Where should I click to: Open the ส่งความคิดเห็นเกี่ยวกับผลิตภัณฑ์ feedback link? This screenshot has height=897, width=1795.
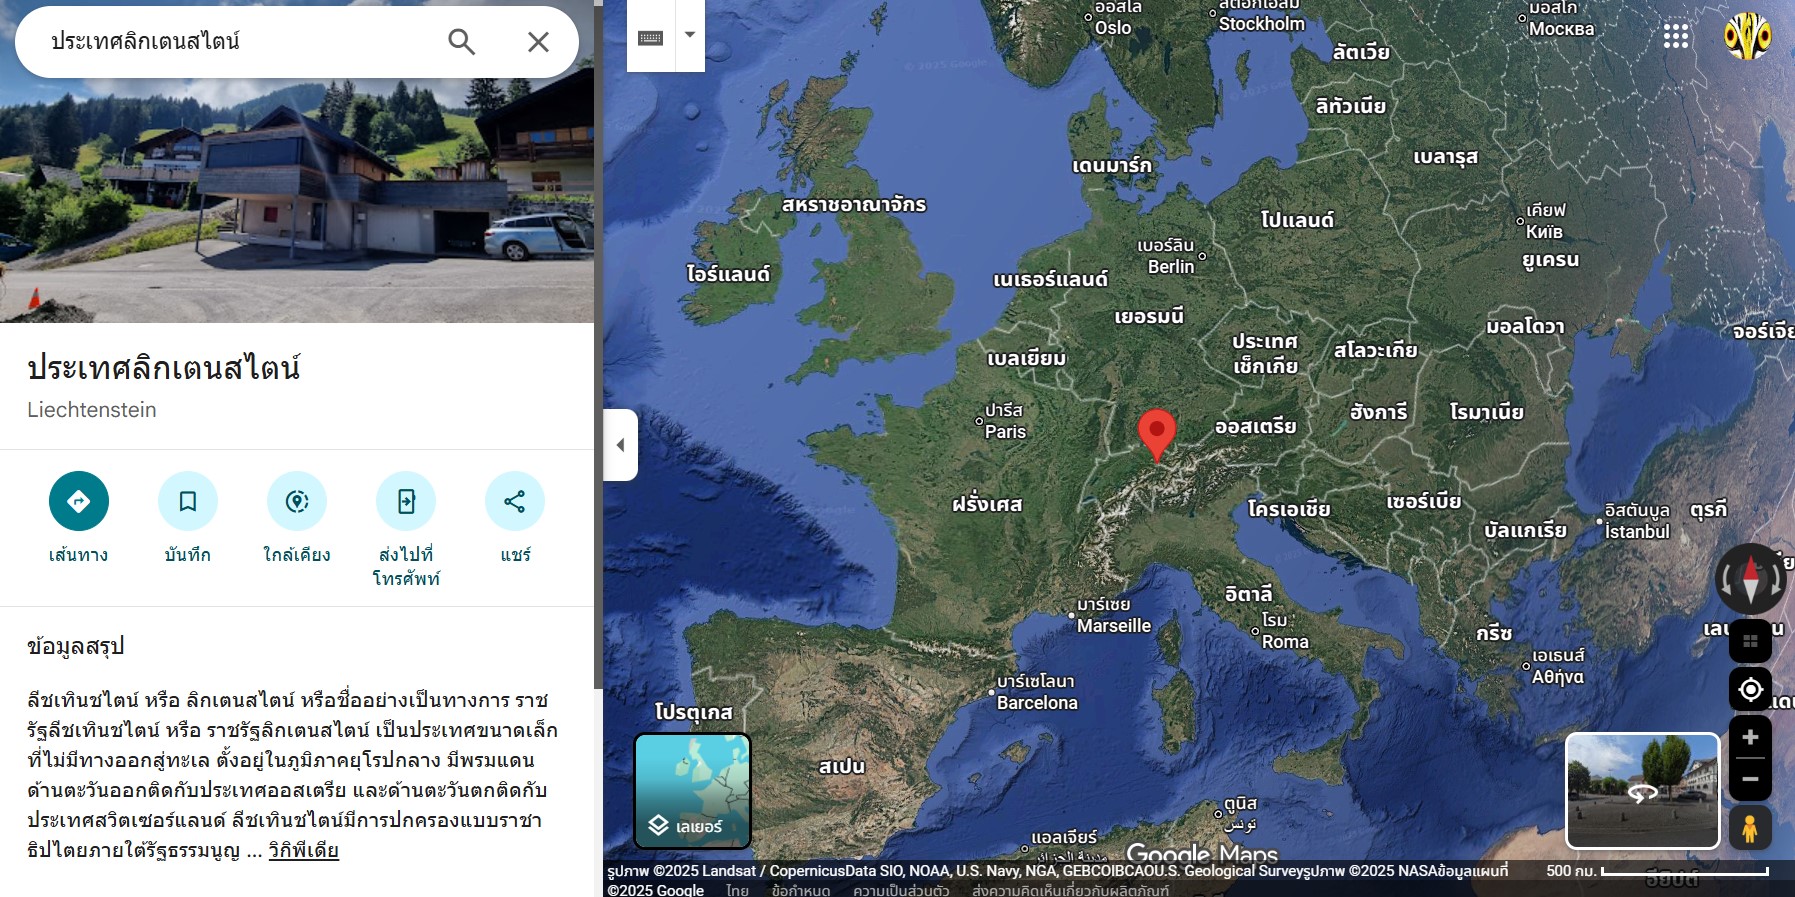pyautogui.click(x=1070, y=890)
